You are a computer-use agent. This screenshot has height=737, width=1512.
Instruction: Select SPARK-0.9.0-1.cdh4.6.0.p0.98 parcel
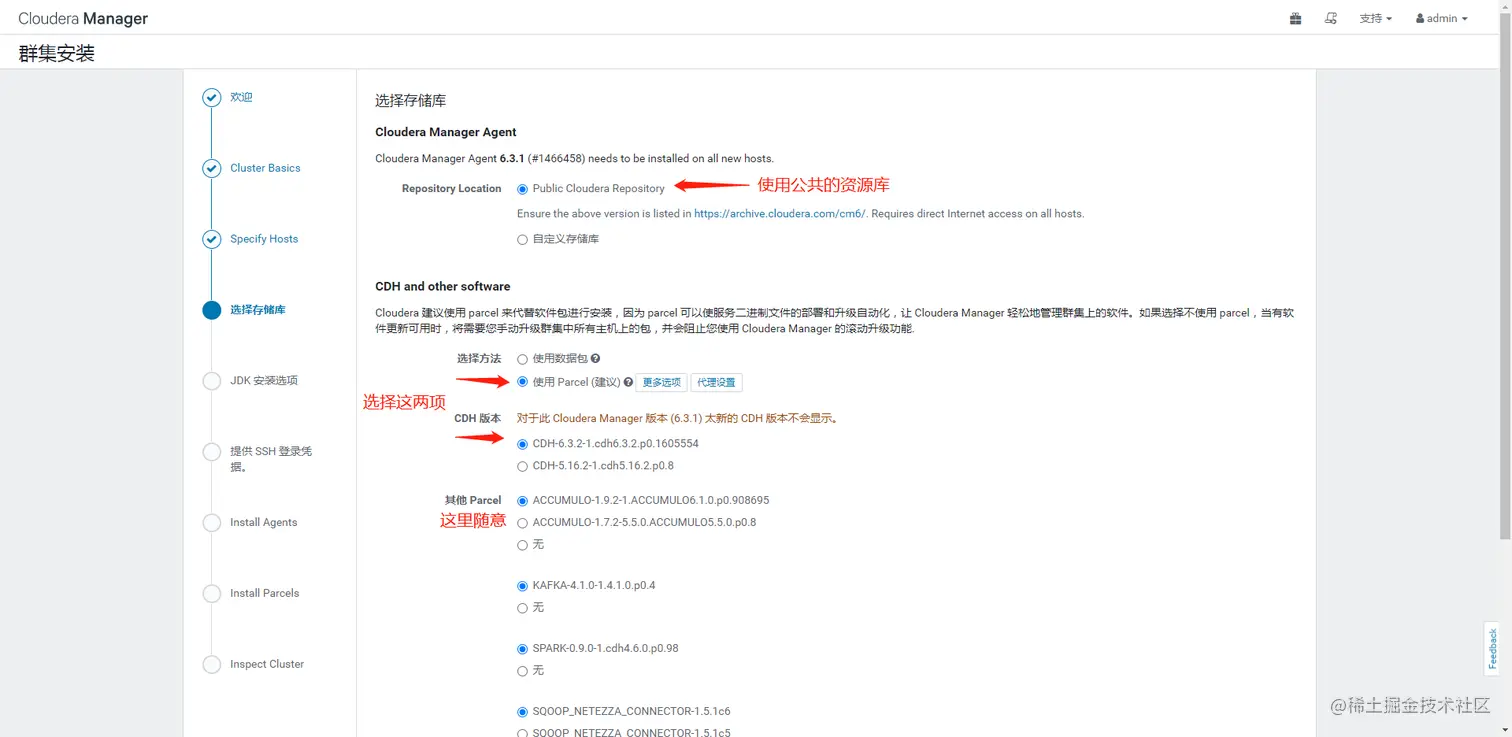coord(522,649)
